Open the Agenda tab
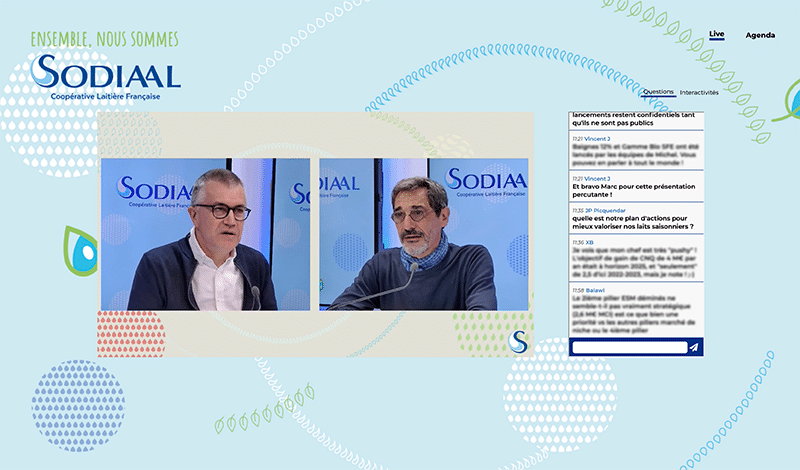This screenshot has height=470, width=800. click(x=760, y=35)
